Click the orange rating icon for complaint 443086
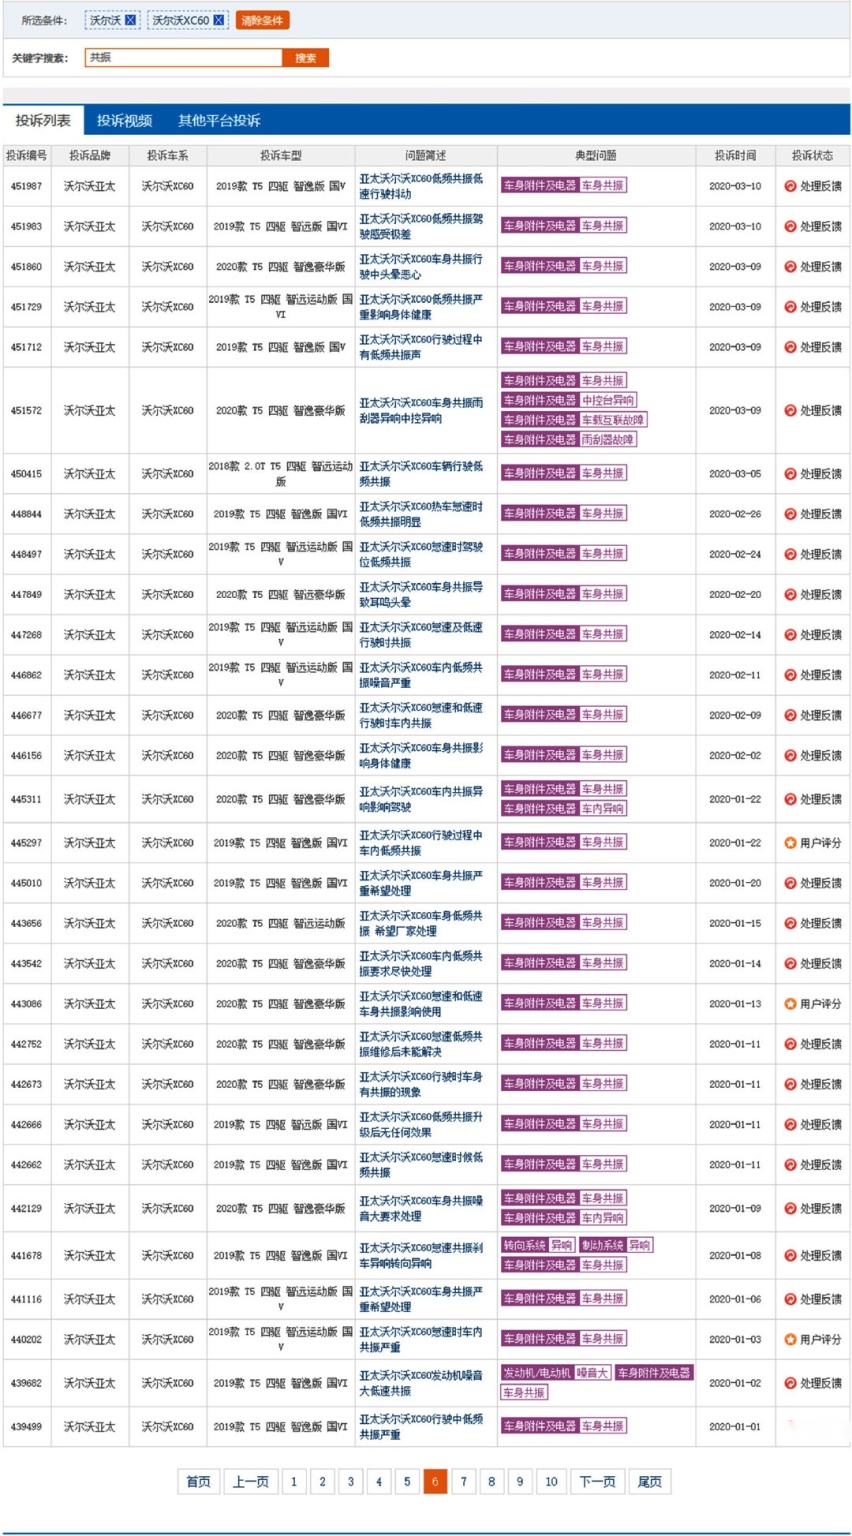 coord(790,1004)
